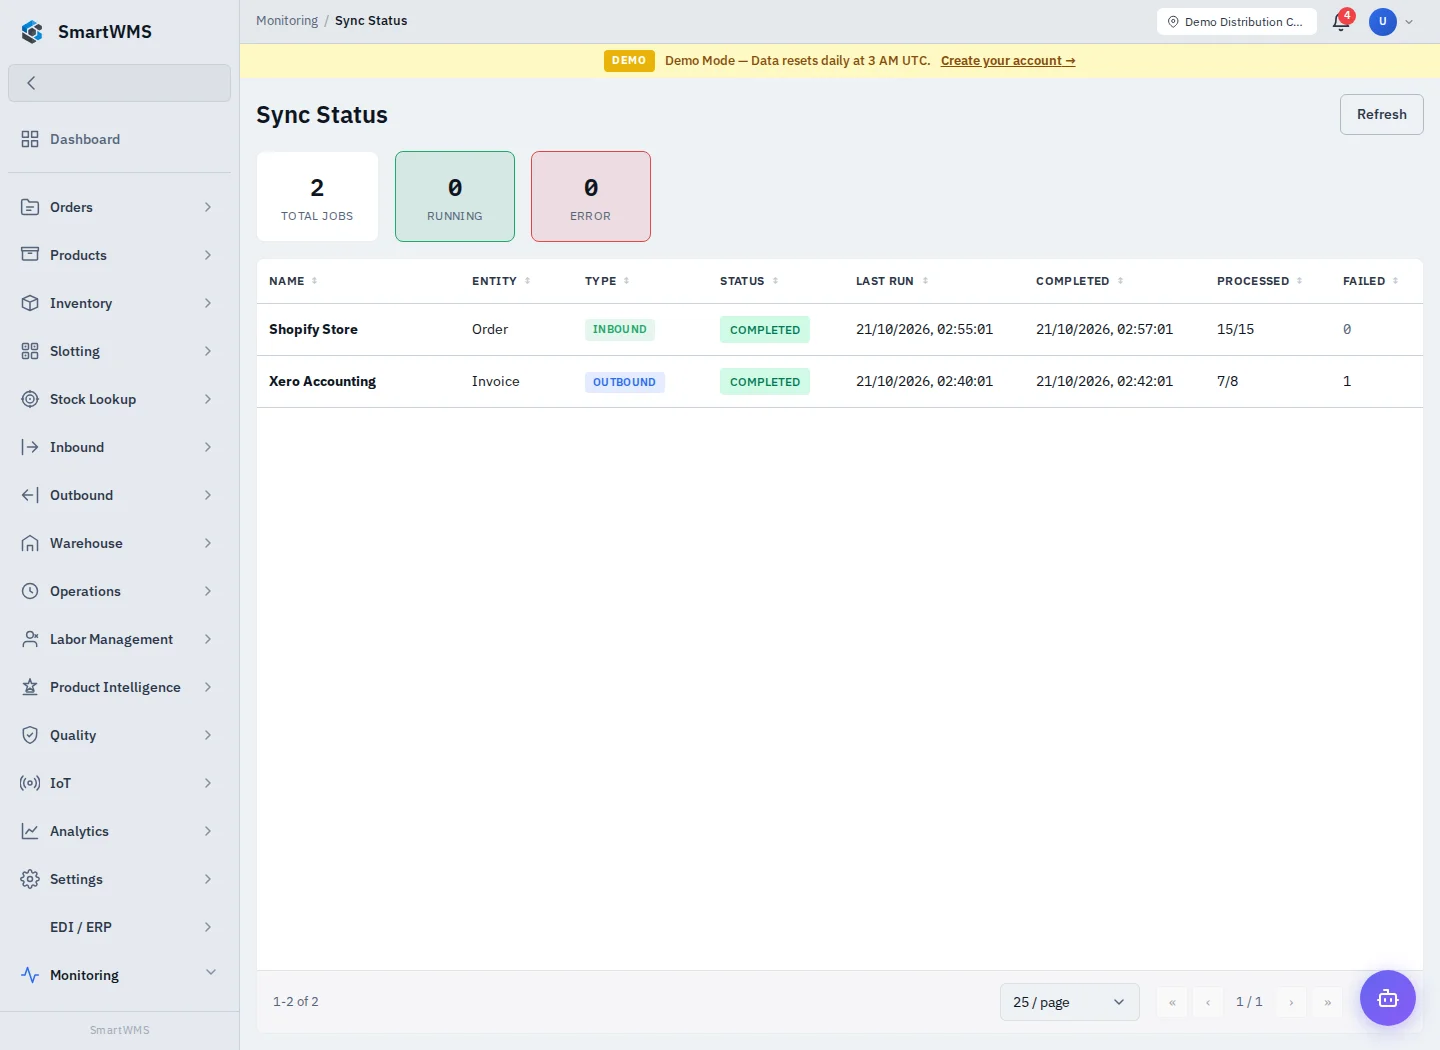Viewport: 1440px width, 1050px height.
Task: Click the Quality shield icon
Action: coord(30,735)
